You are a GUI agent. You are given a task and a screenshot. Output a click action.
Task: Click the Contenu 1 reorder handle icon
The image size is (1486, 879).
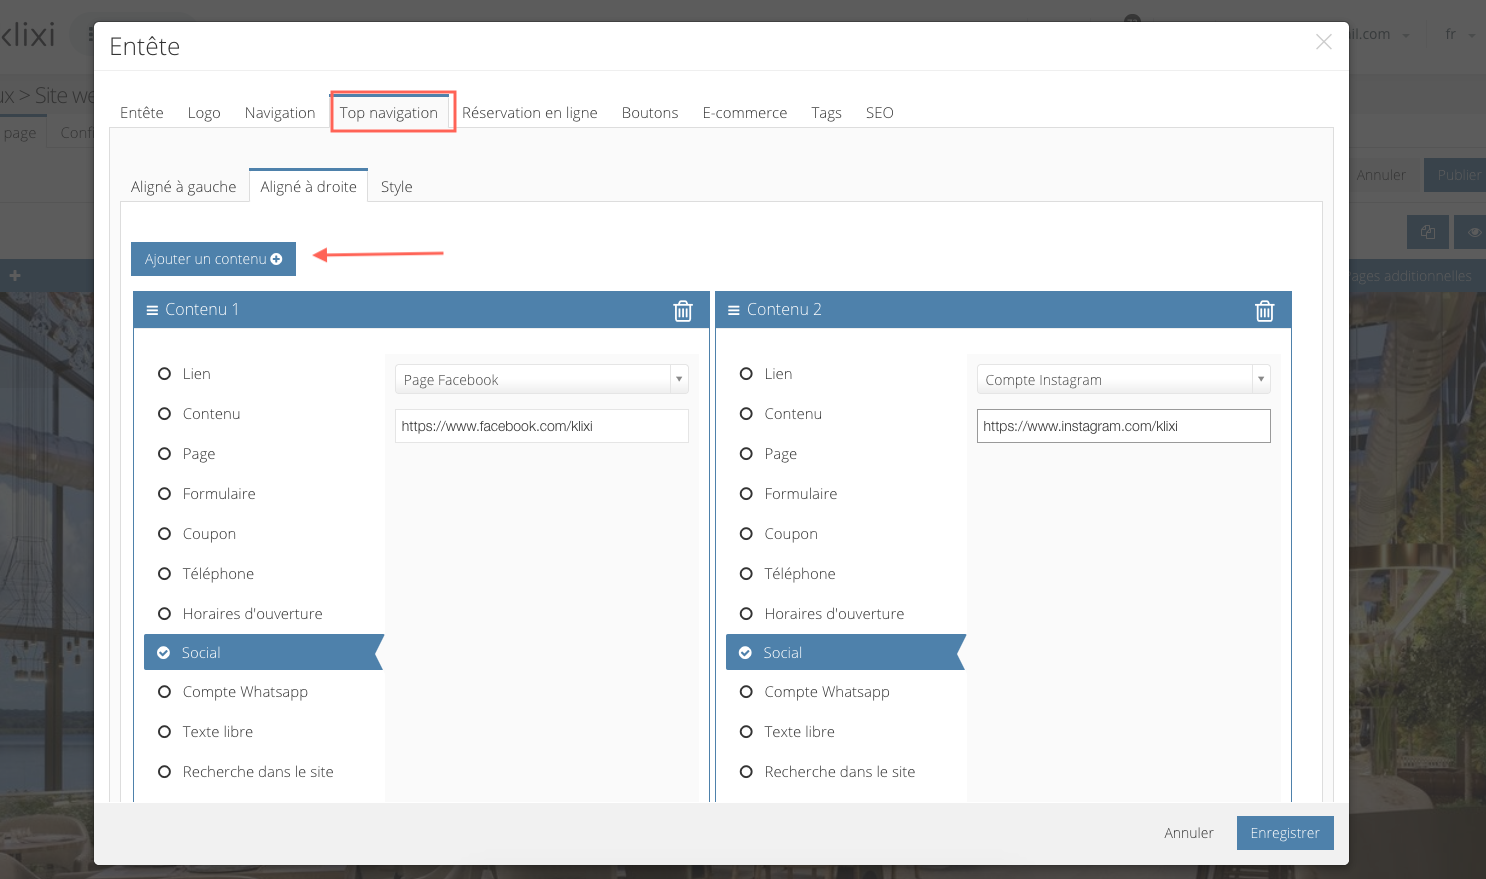[x=152, y=310]
